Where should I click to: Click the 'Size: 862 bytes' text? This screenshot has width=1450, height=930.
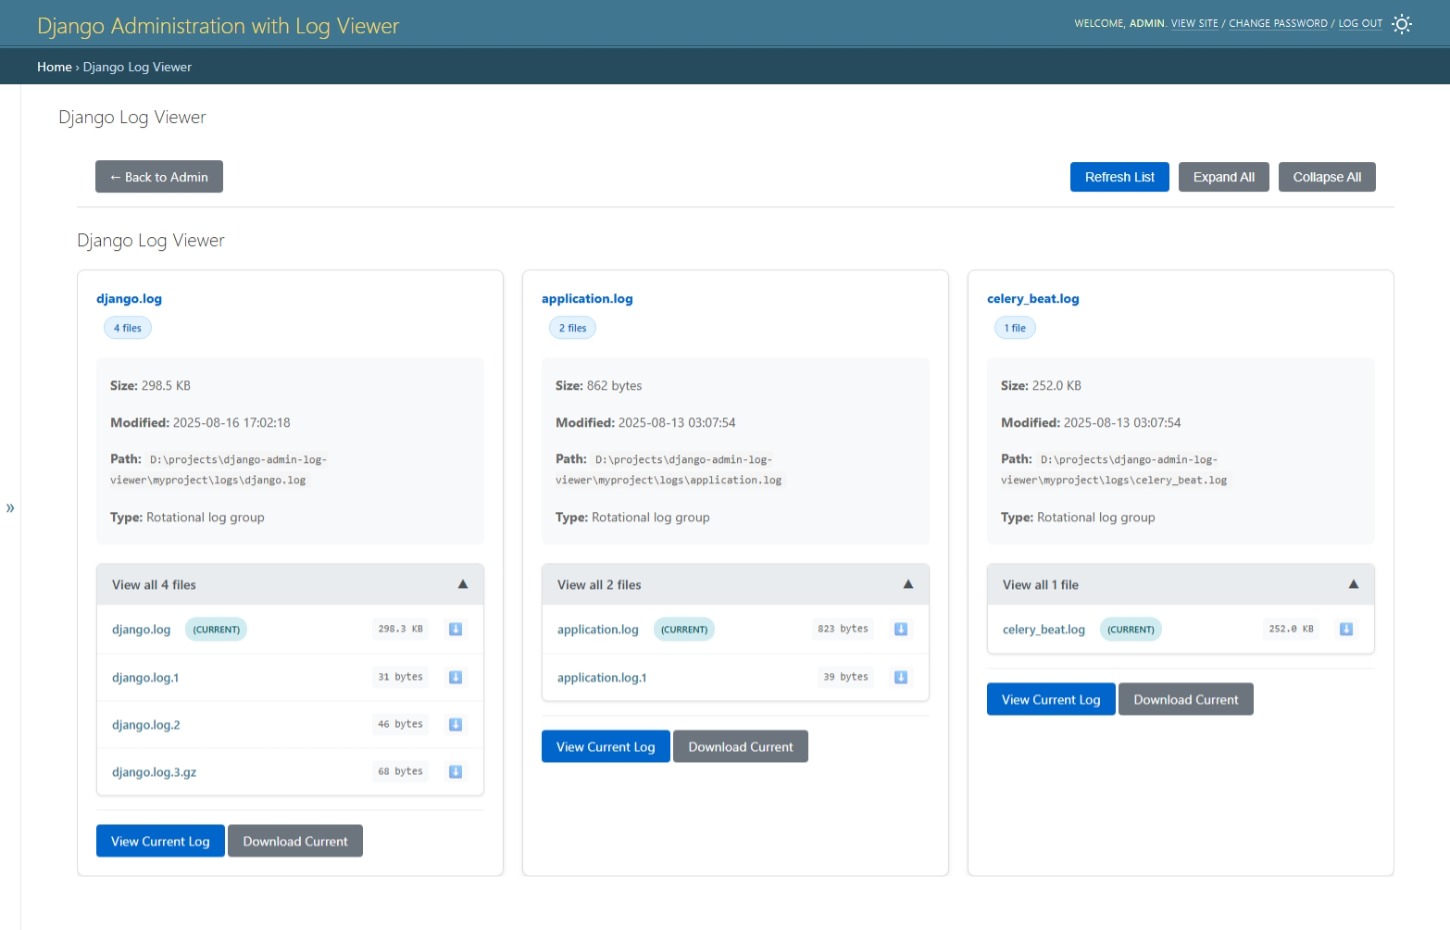tap(599, 386)
